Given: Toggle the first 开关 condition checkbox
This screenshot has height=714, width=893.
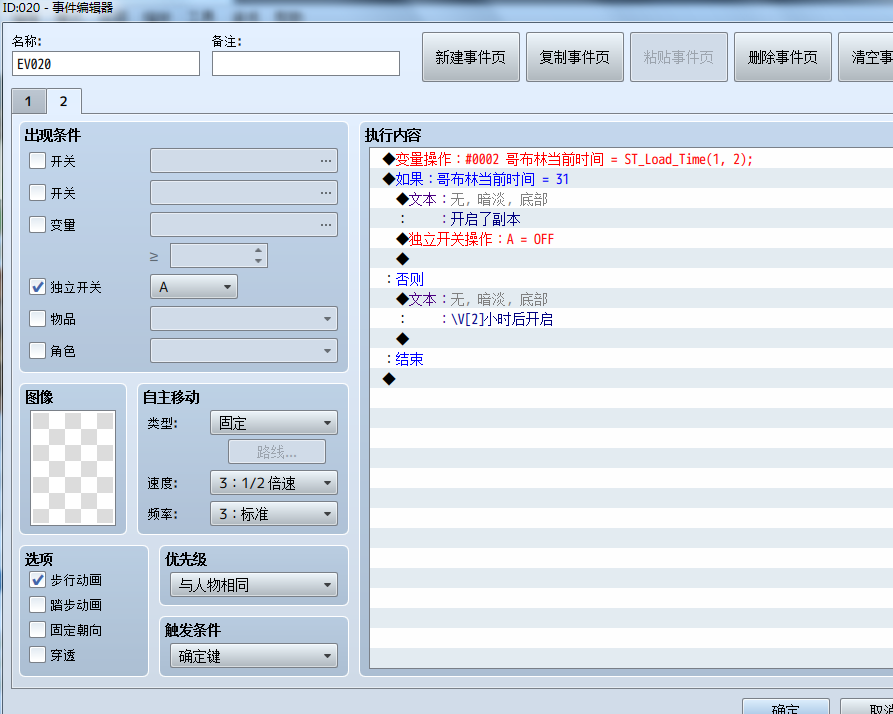Looking at the screenshot, I should (38, 161).
